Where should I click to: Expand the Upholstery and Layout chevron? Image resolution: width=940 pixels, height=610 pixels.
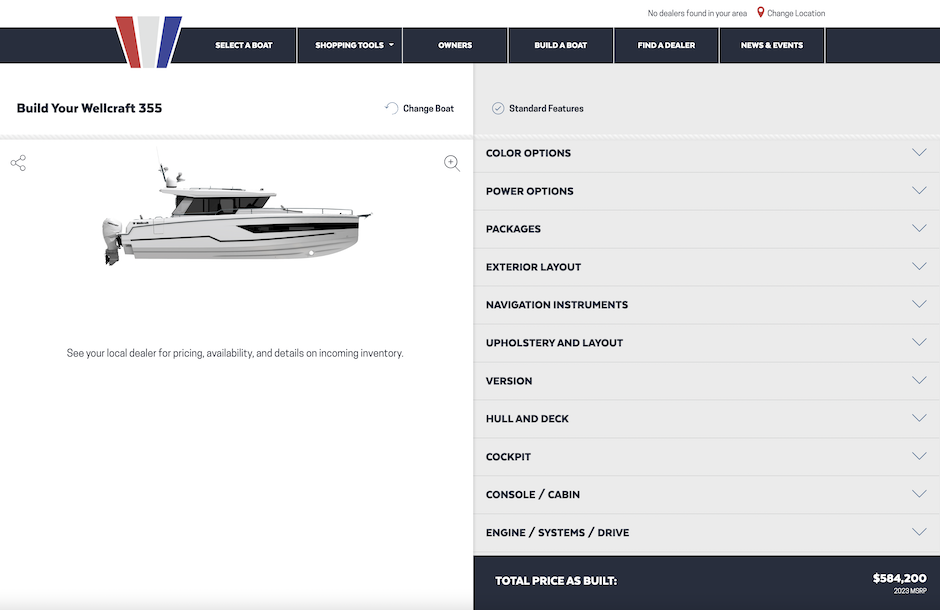(x=919, y=342)
